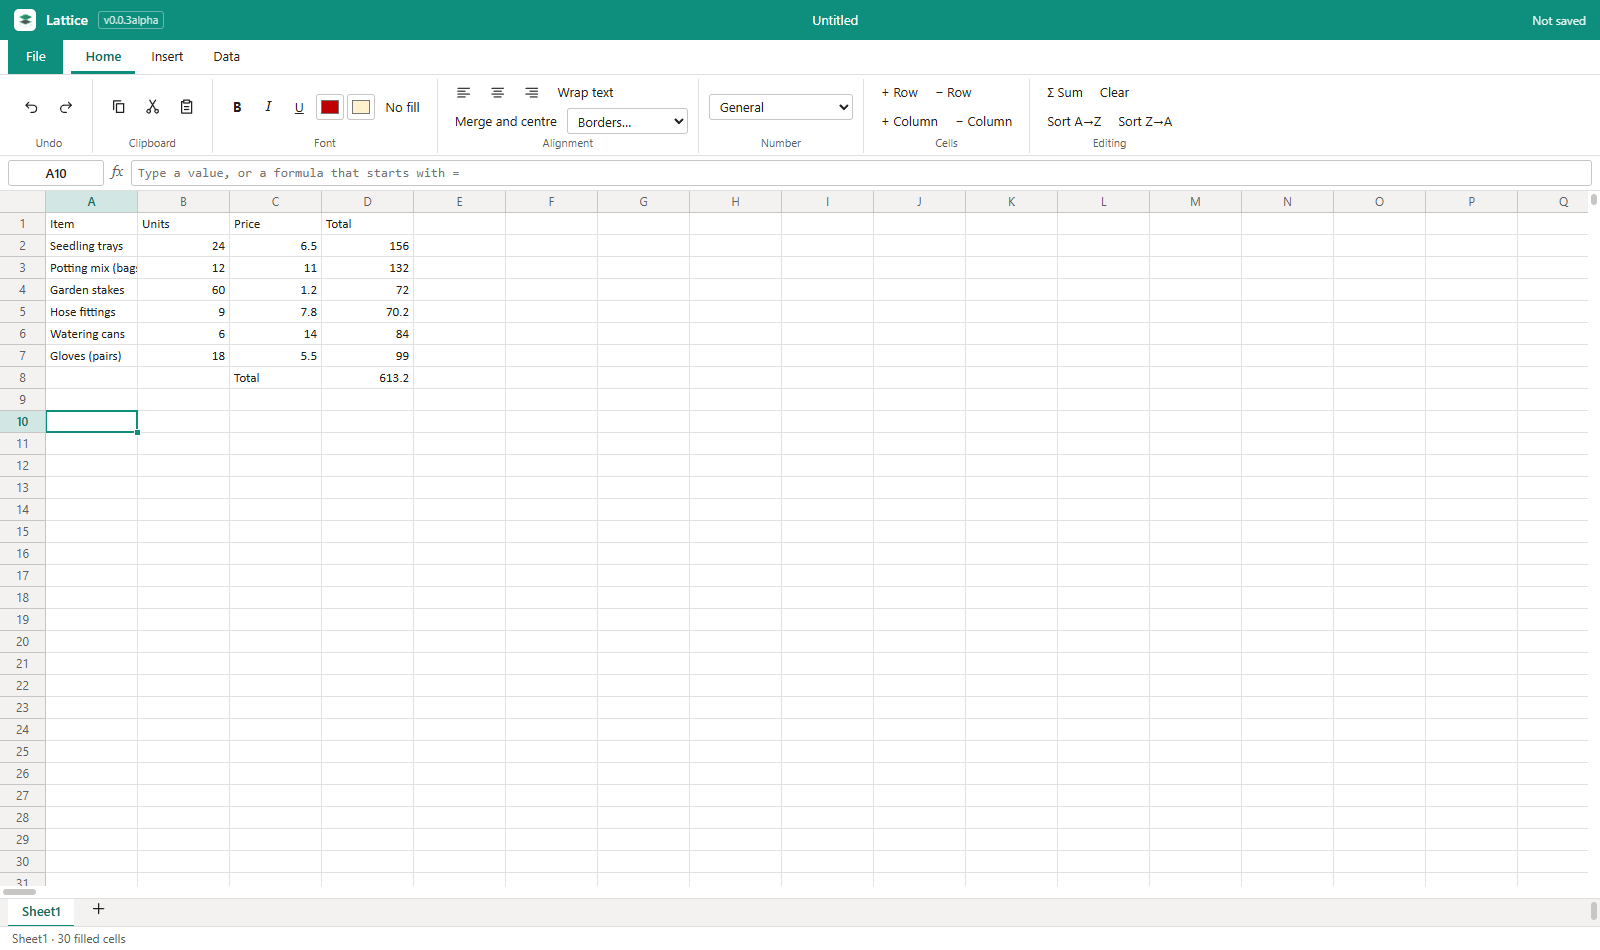Expand the General number format dropdown
The height and width of the screenshot is (950, 1600).
(781, 107)
